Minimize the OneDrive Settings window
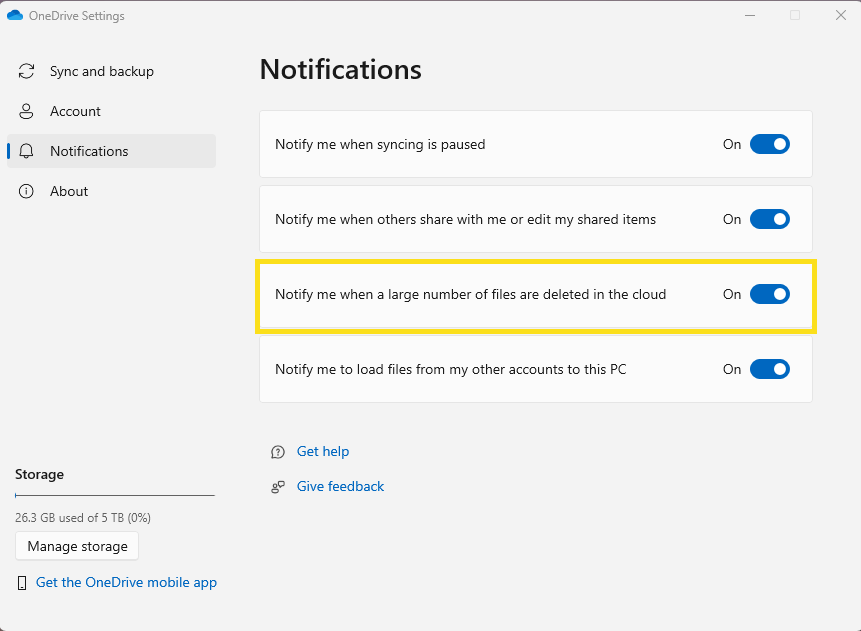Screen dimensions: 861x631 (750, 15)
